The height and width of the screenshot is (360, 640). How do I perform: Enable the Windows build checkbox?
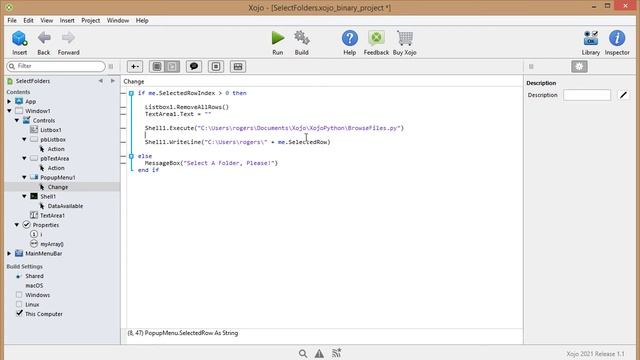tap(19, 295)
